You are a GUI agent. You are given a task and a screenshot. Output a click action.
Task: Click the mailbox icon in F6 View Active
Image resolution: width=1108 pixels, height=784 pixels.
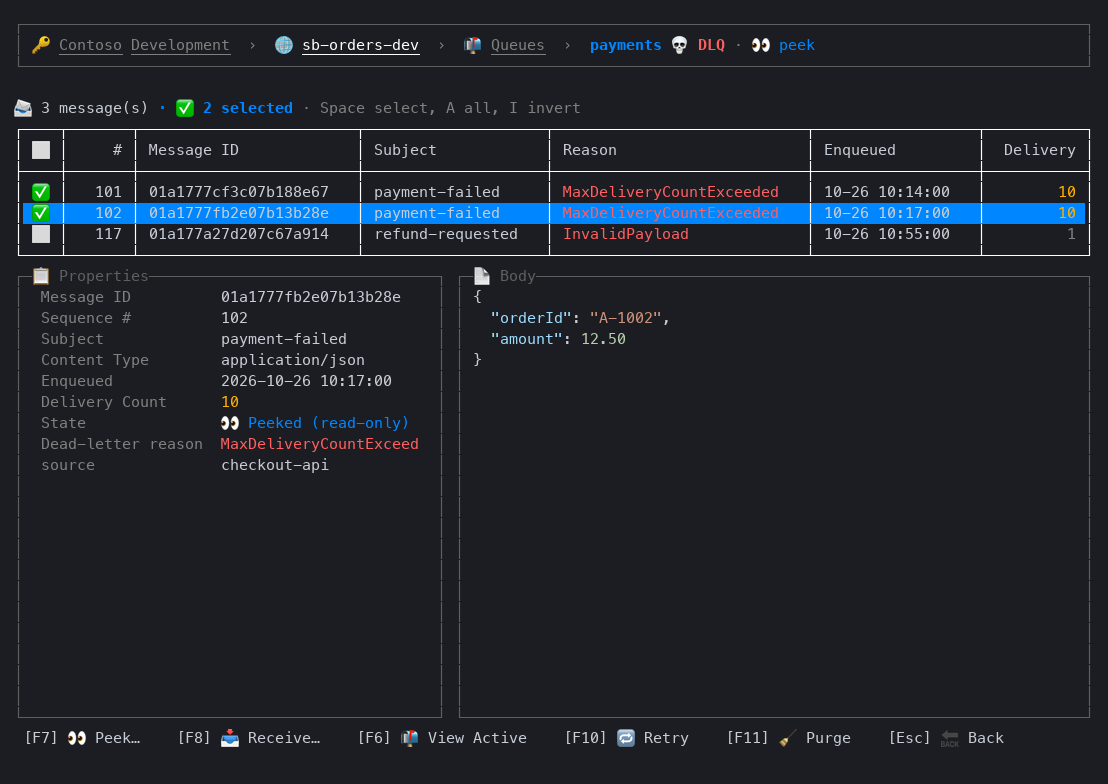tap(410, 738)
